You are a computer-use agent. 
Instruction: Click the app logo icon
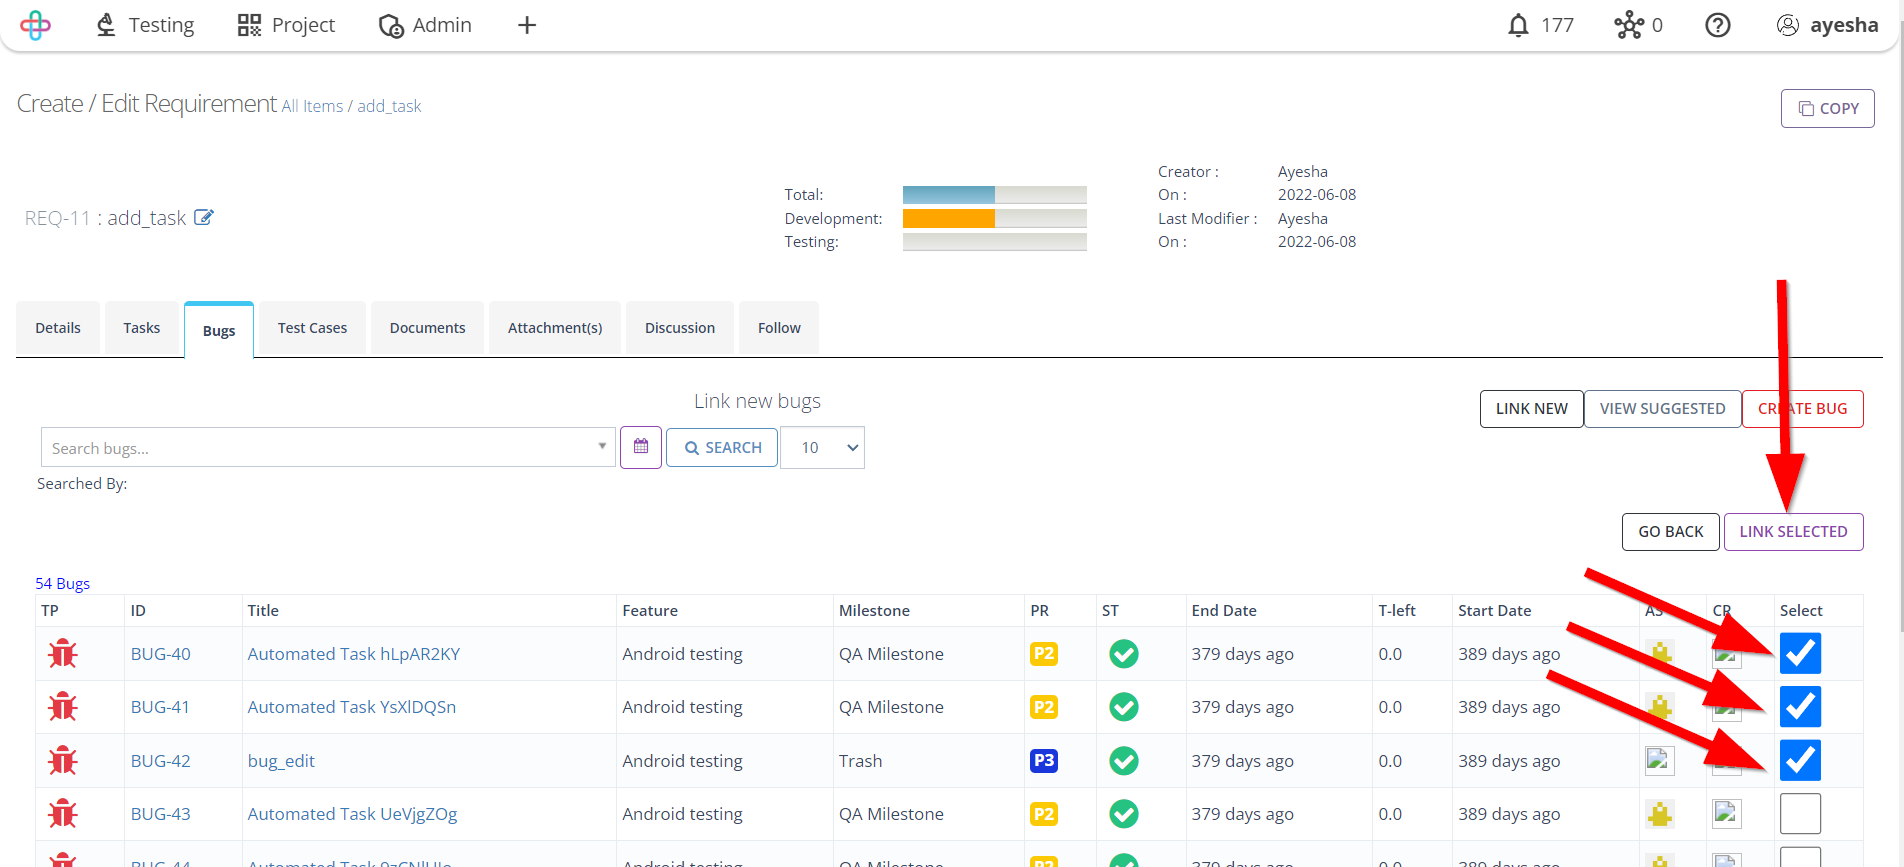coord(35,25)
